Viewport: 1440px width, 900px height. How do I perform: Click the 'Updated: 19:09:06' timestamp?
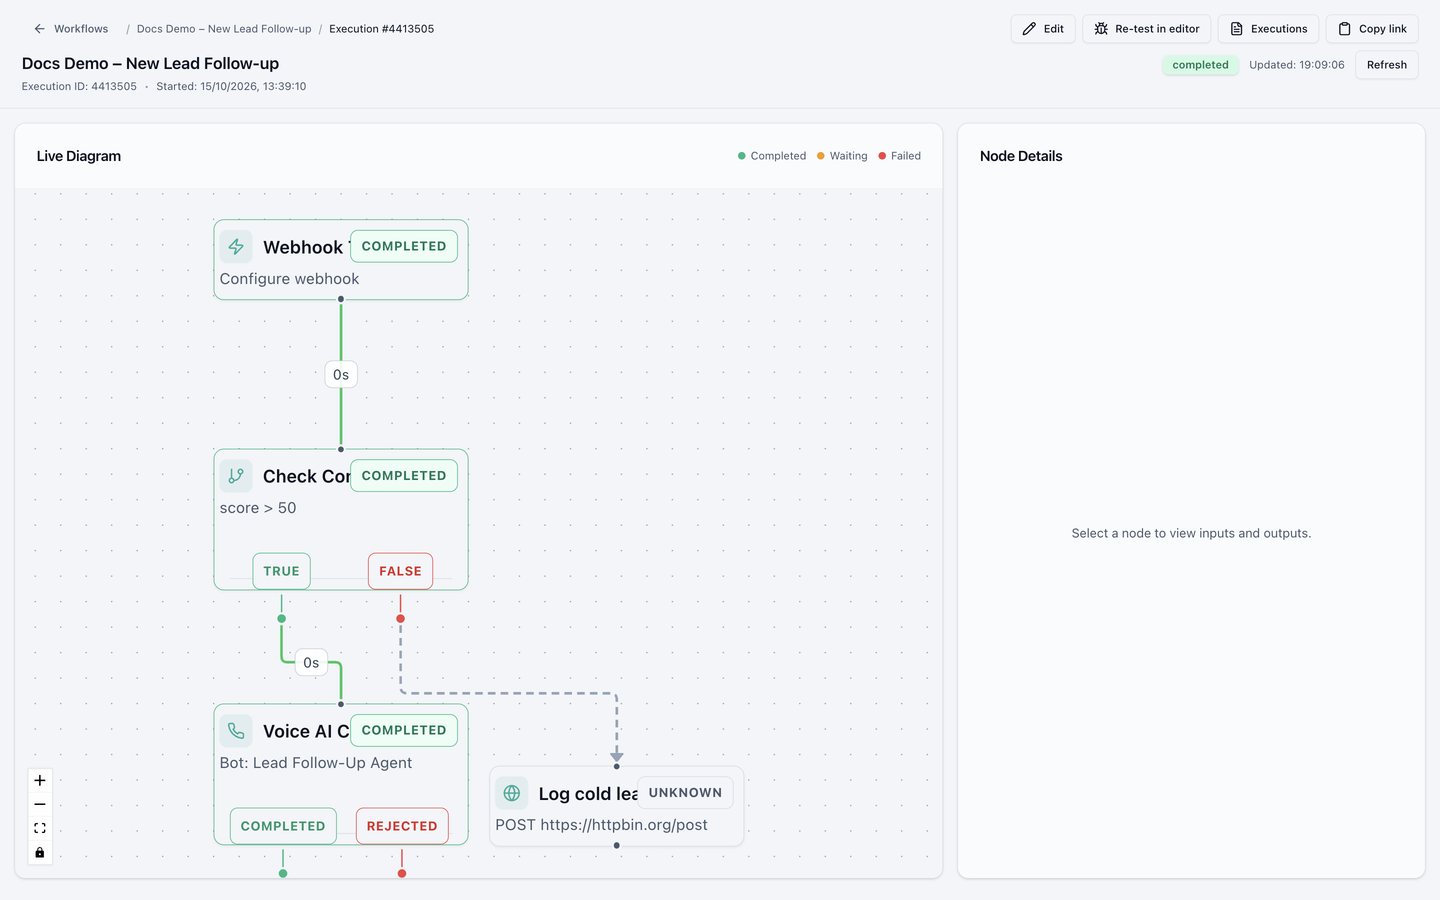click(x=1297, y=65)
